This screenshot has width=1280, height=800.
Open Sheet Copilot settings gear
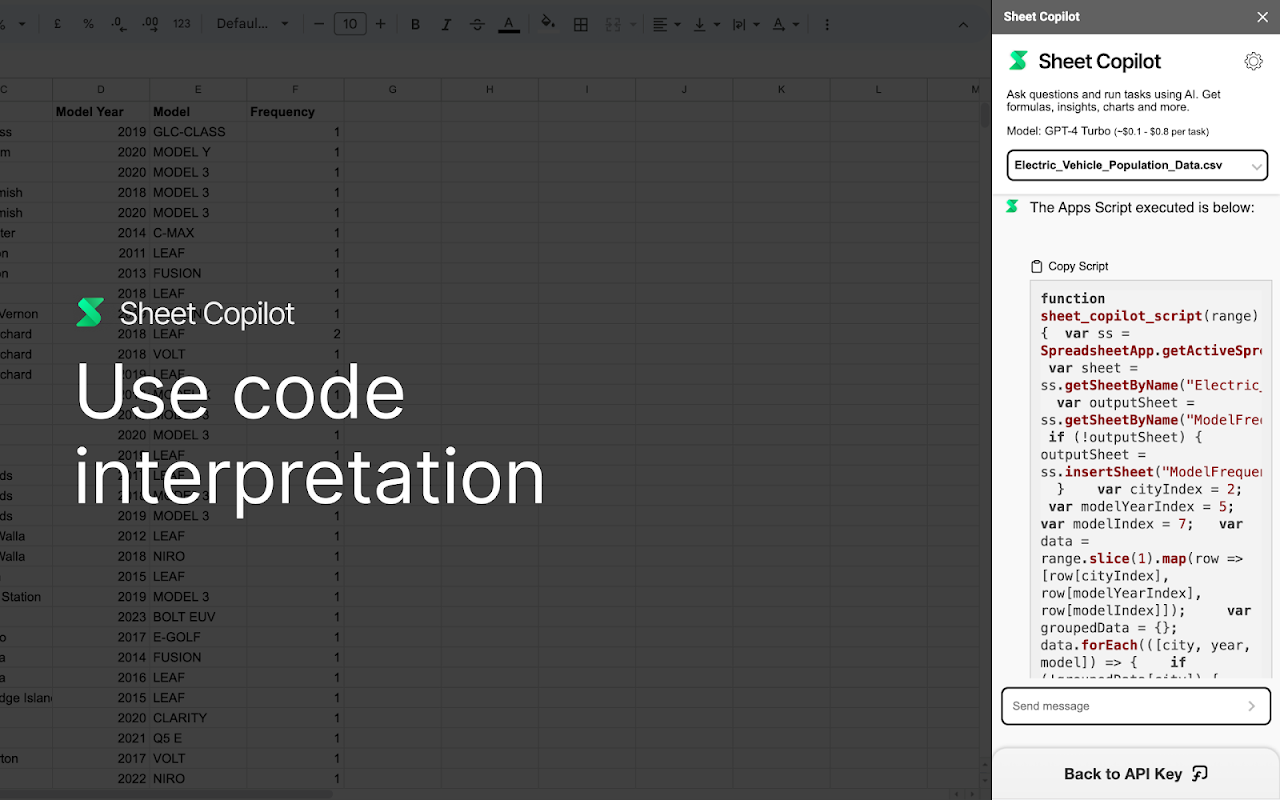(x=1253, y=61)
